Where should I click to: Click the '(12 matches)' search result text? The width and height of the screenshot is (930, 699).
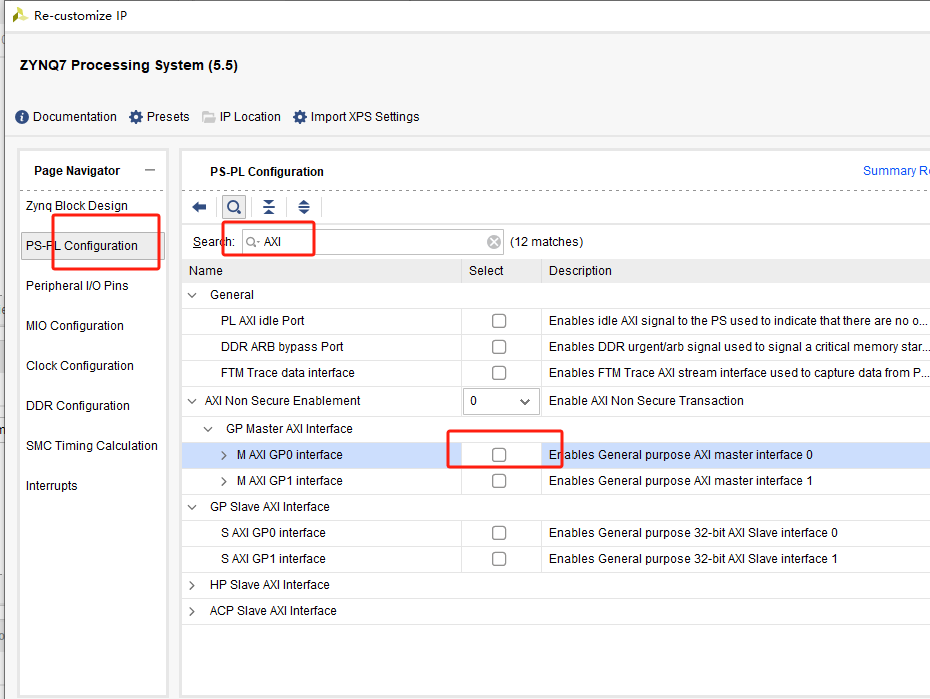tap(546, 242)
